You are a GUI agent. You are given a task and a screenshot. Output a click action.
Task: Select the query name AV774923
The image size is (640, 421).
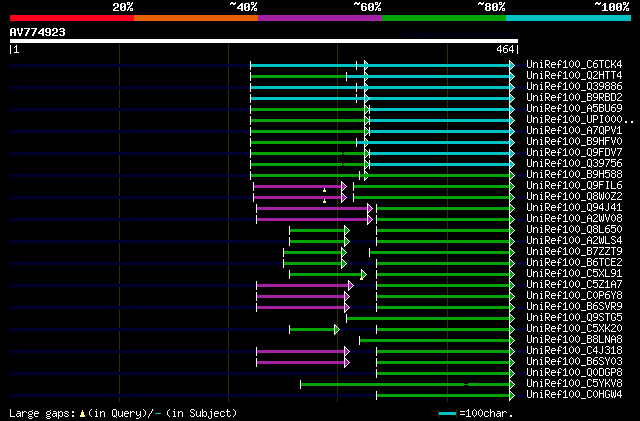[x=38, y=32]
